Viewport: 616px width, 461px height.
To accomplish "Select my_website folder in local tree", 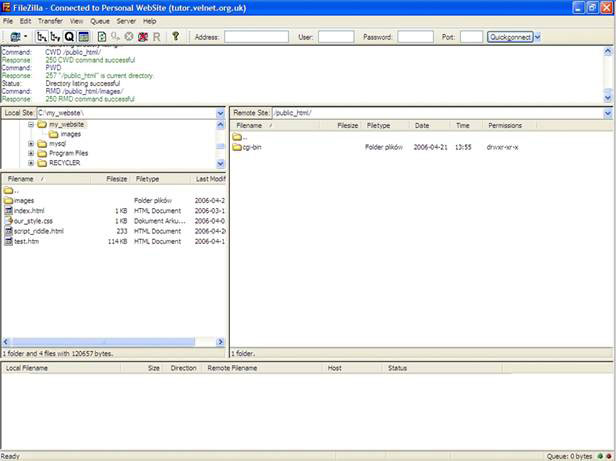I will pos(66,125).
